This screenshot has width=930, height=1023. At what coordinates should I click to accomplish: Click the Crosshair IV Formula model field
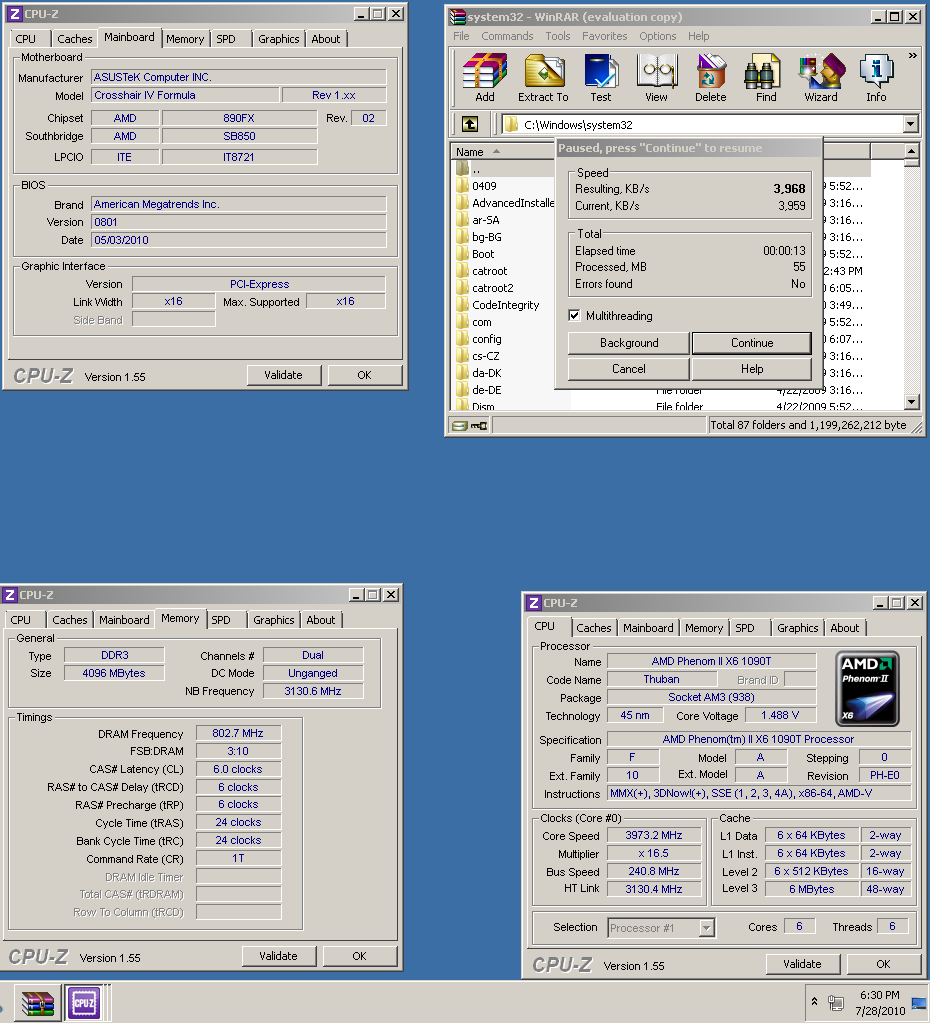[x=185, y=95]
